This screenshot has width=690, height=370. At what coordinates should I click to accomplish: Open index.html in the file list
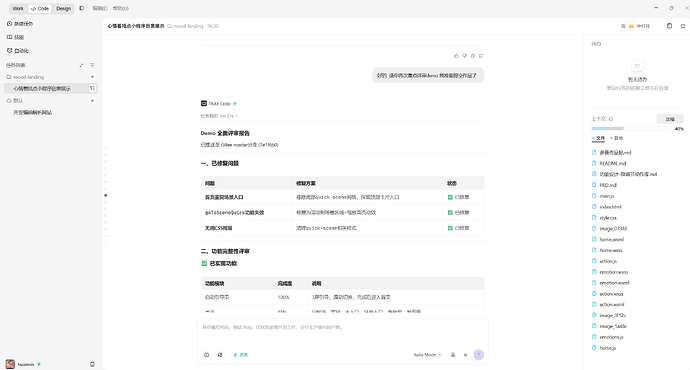pyautogui.click(x=610, y=207)
